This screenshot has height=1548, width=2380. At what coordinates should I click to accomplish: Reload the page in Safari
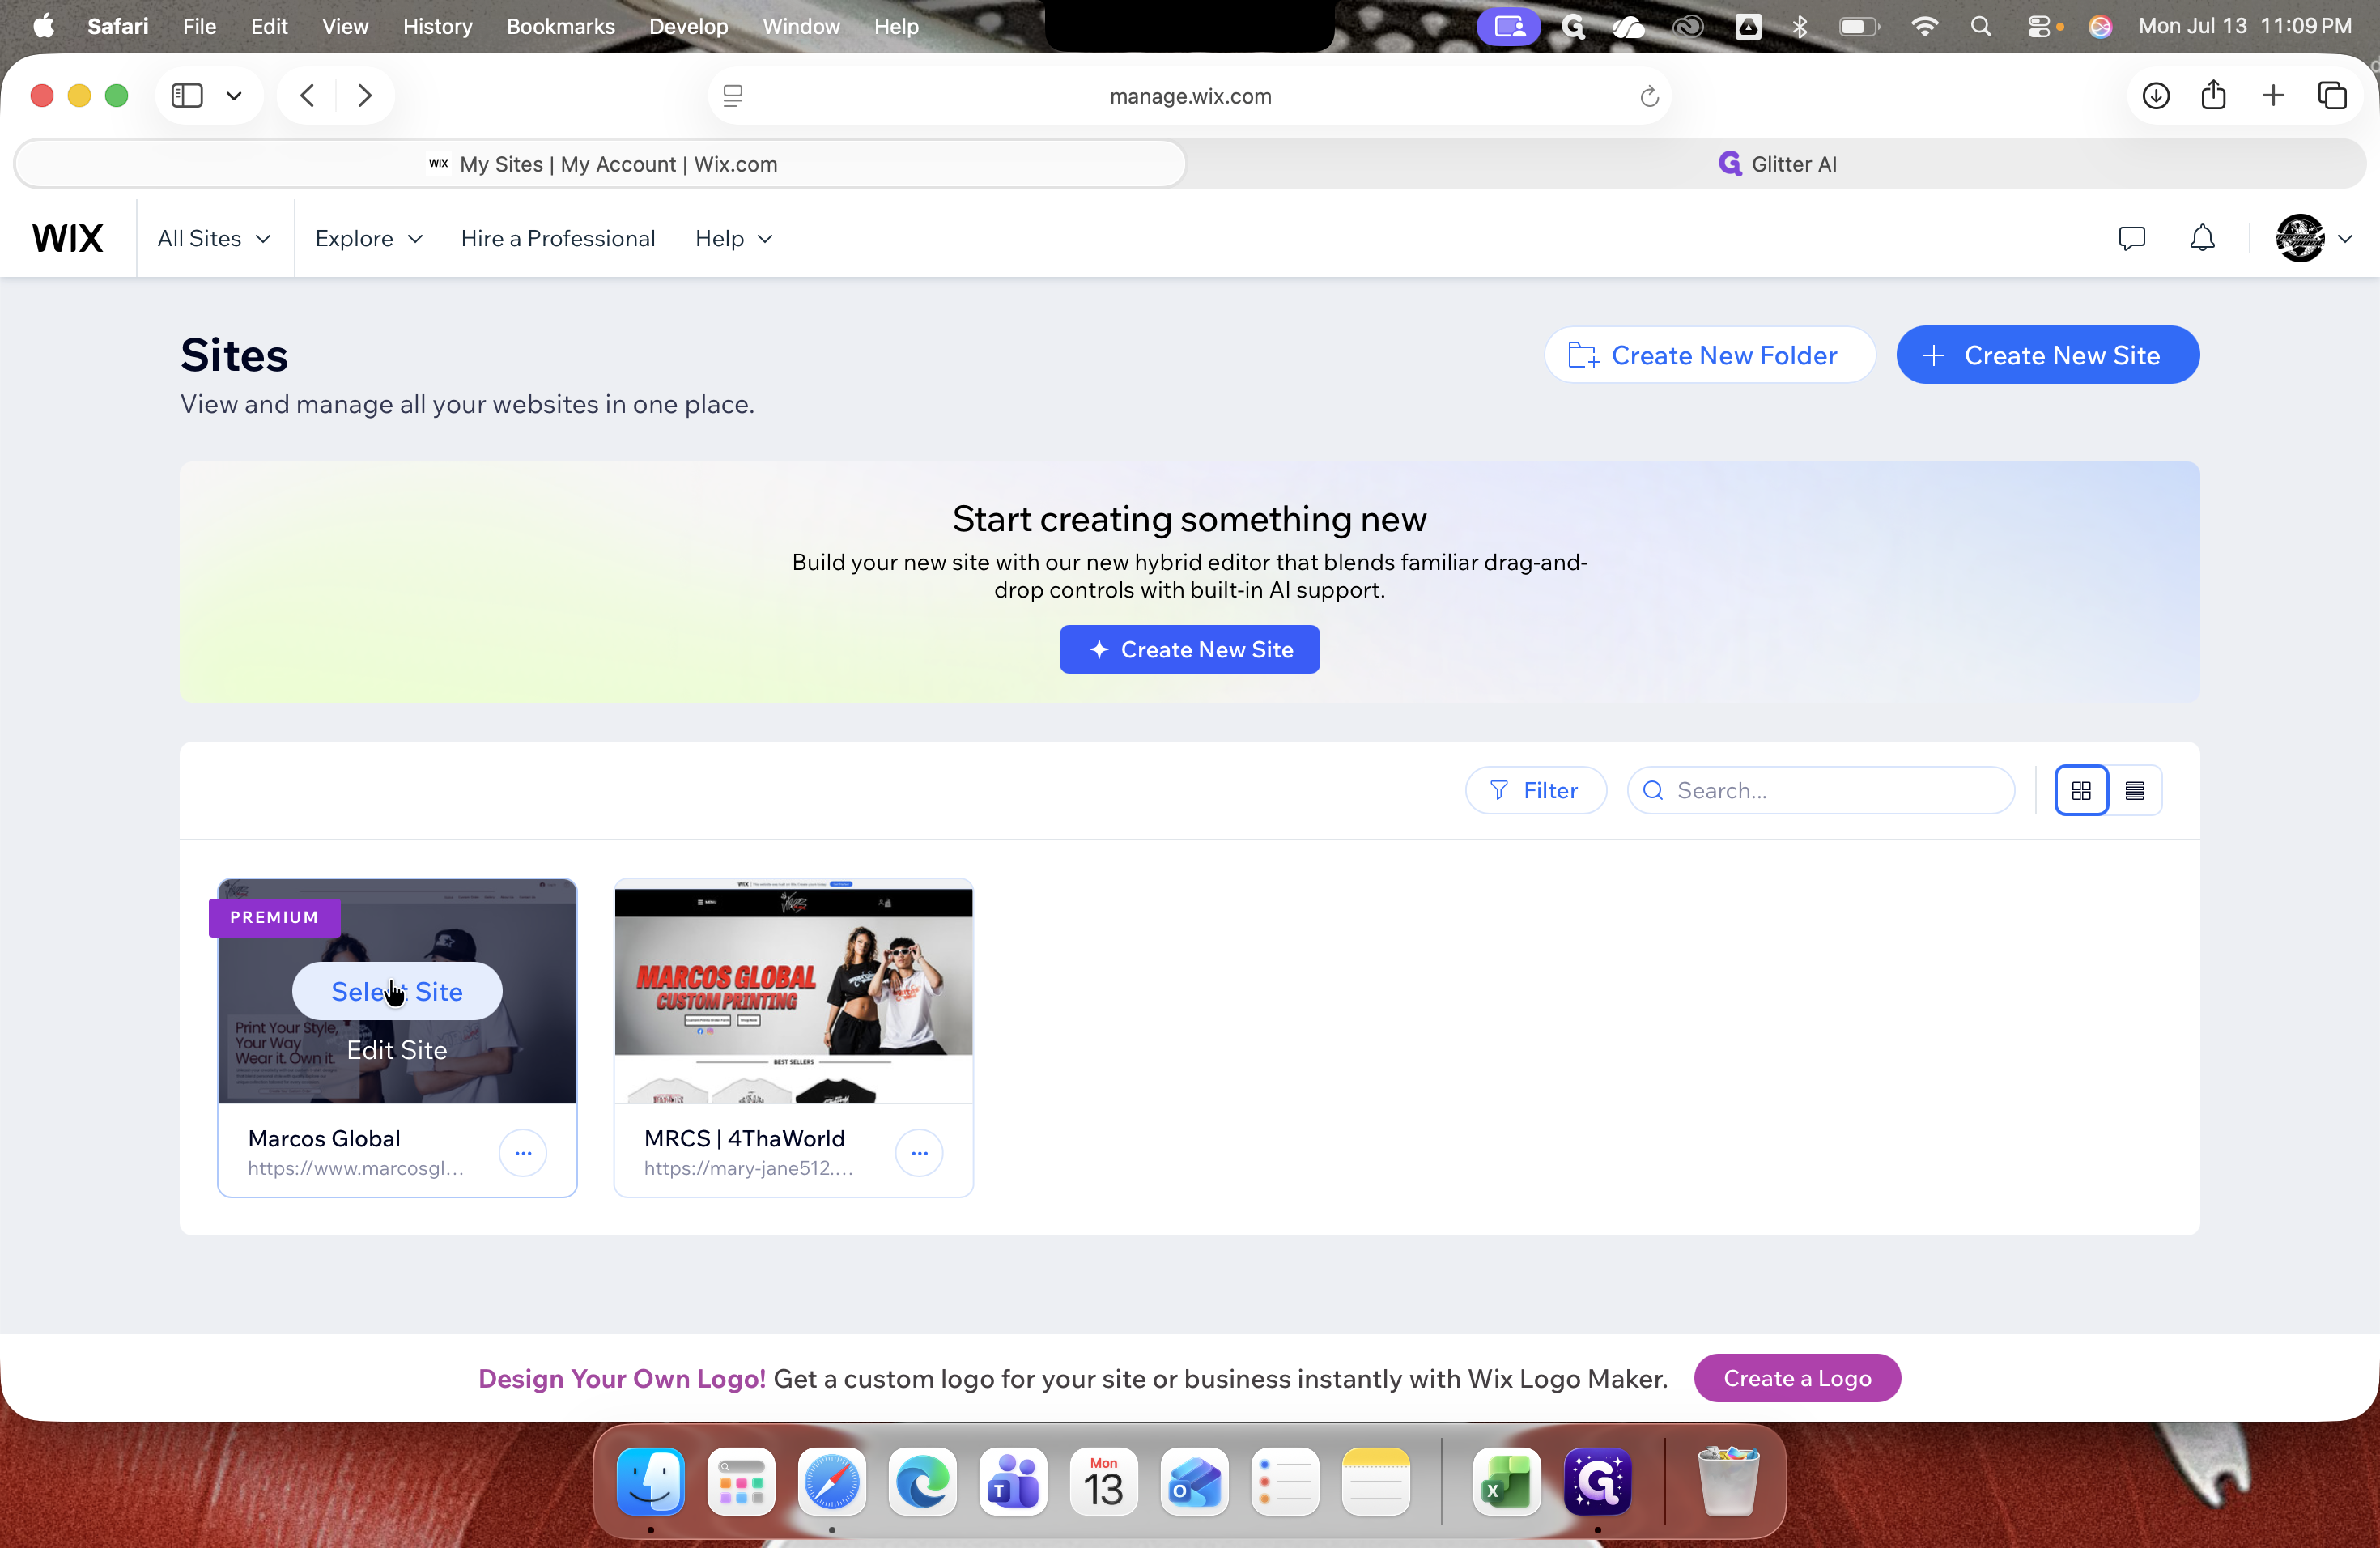pyautogui.click(x=1649, y=96)
